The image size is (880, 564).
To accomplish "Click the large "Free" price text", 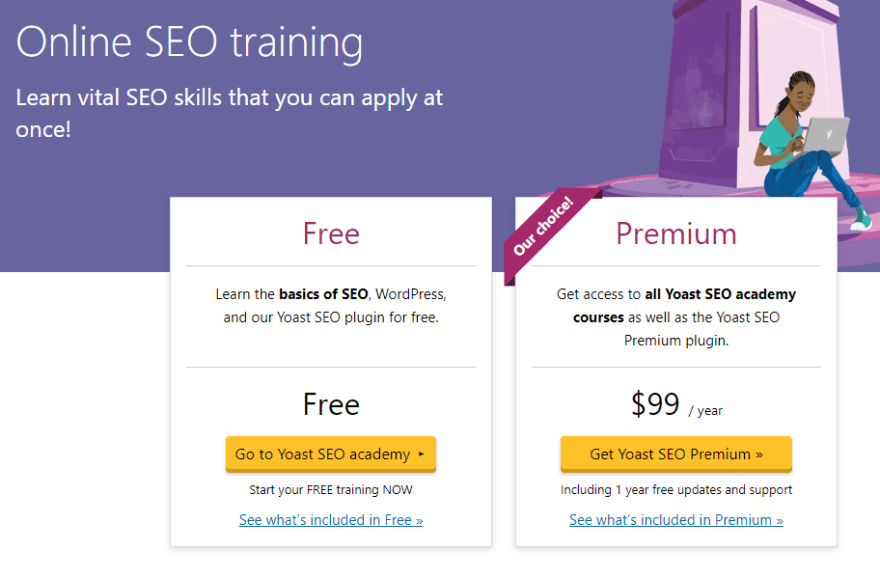I will [331, 404].
